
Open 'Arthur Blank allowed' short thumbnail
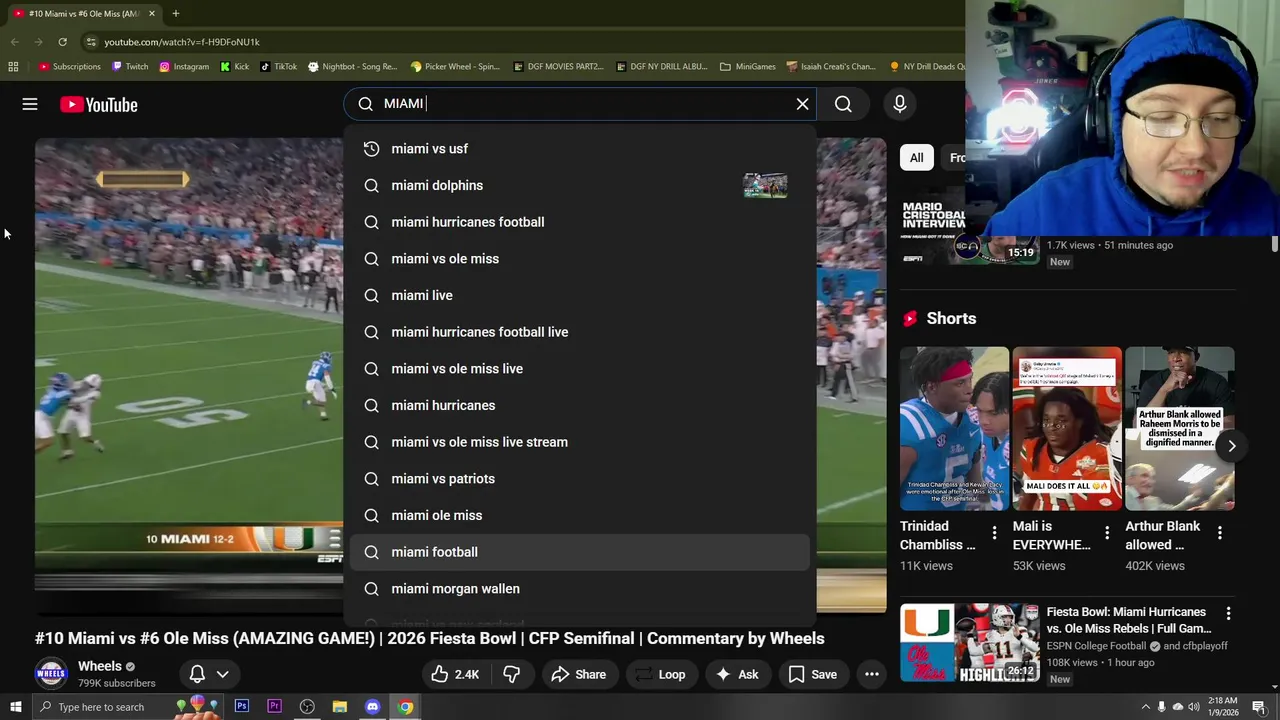tap(1180, 428)
